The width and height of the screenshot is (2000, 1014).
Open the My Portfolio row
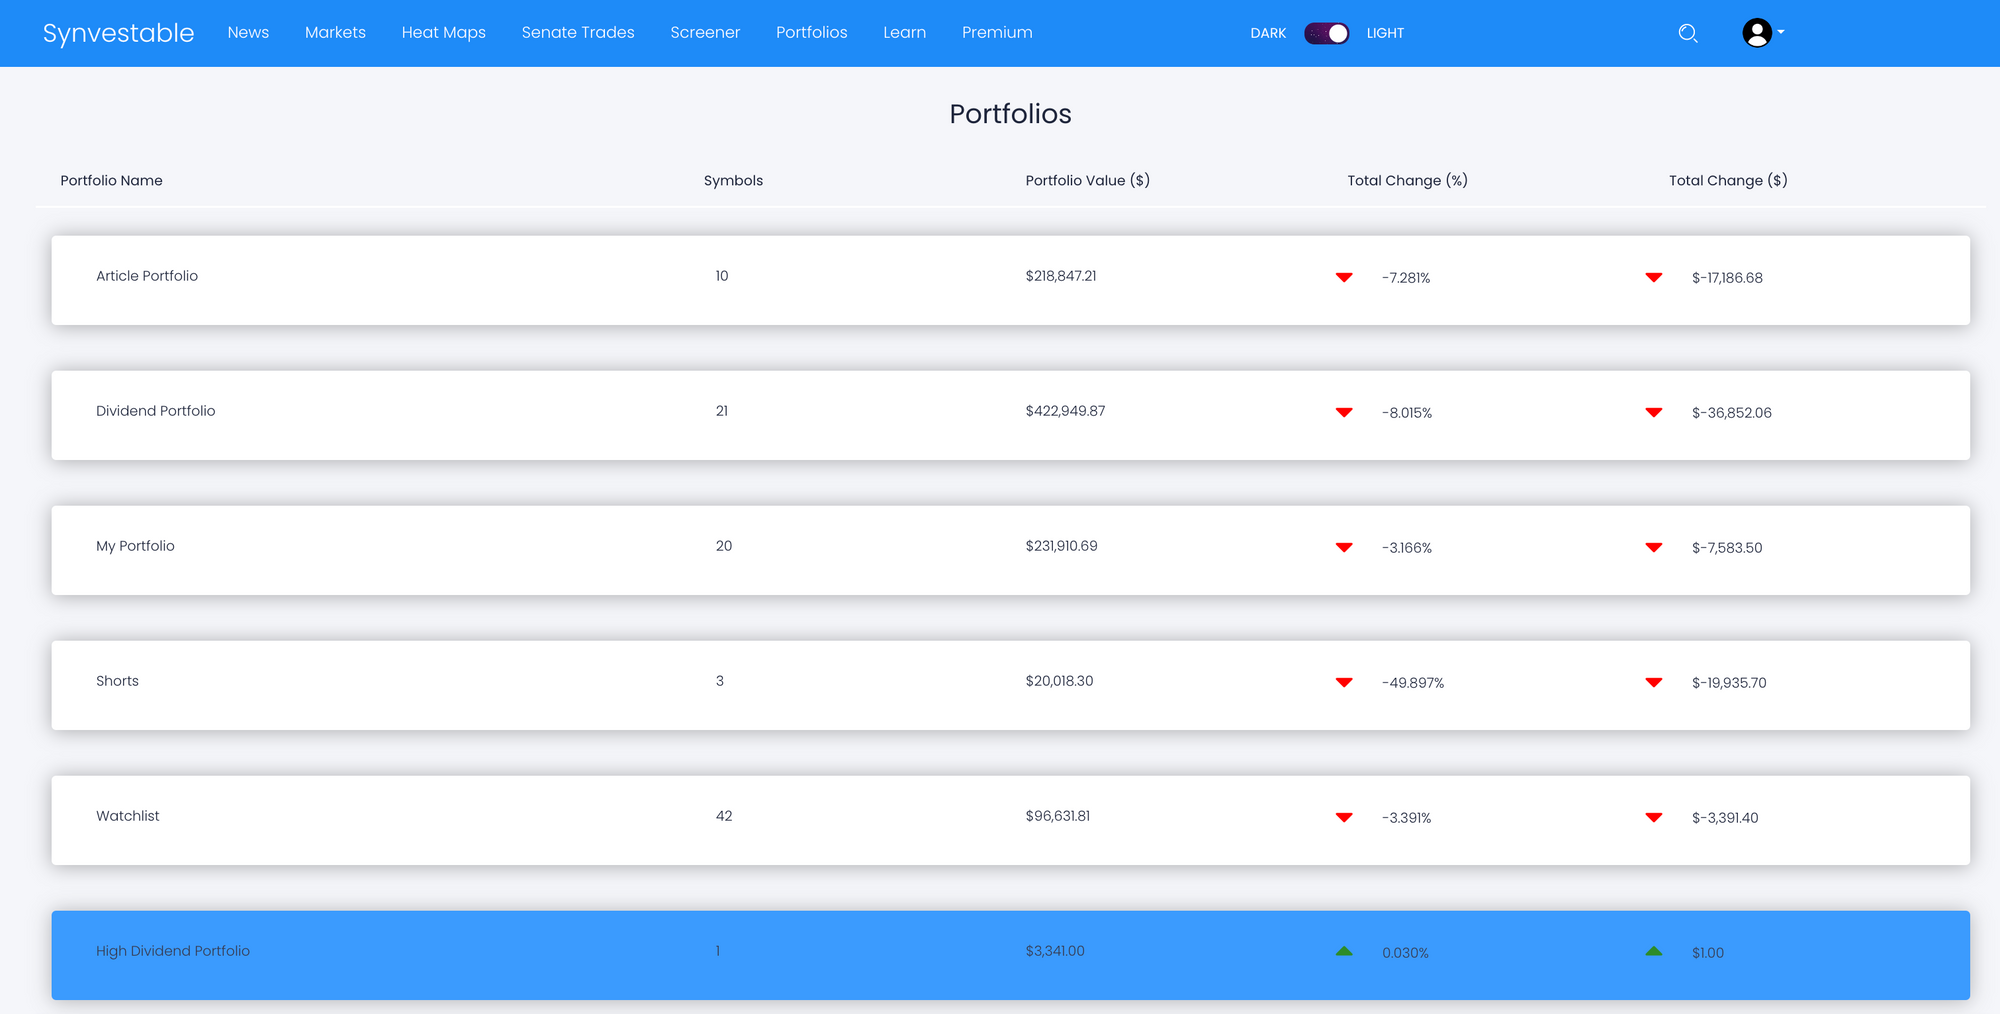[1011, 550]
